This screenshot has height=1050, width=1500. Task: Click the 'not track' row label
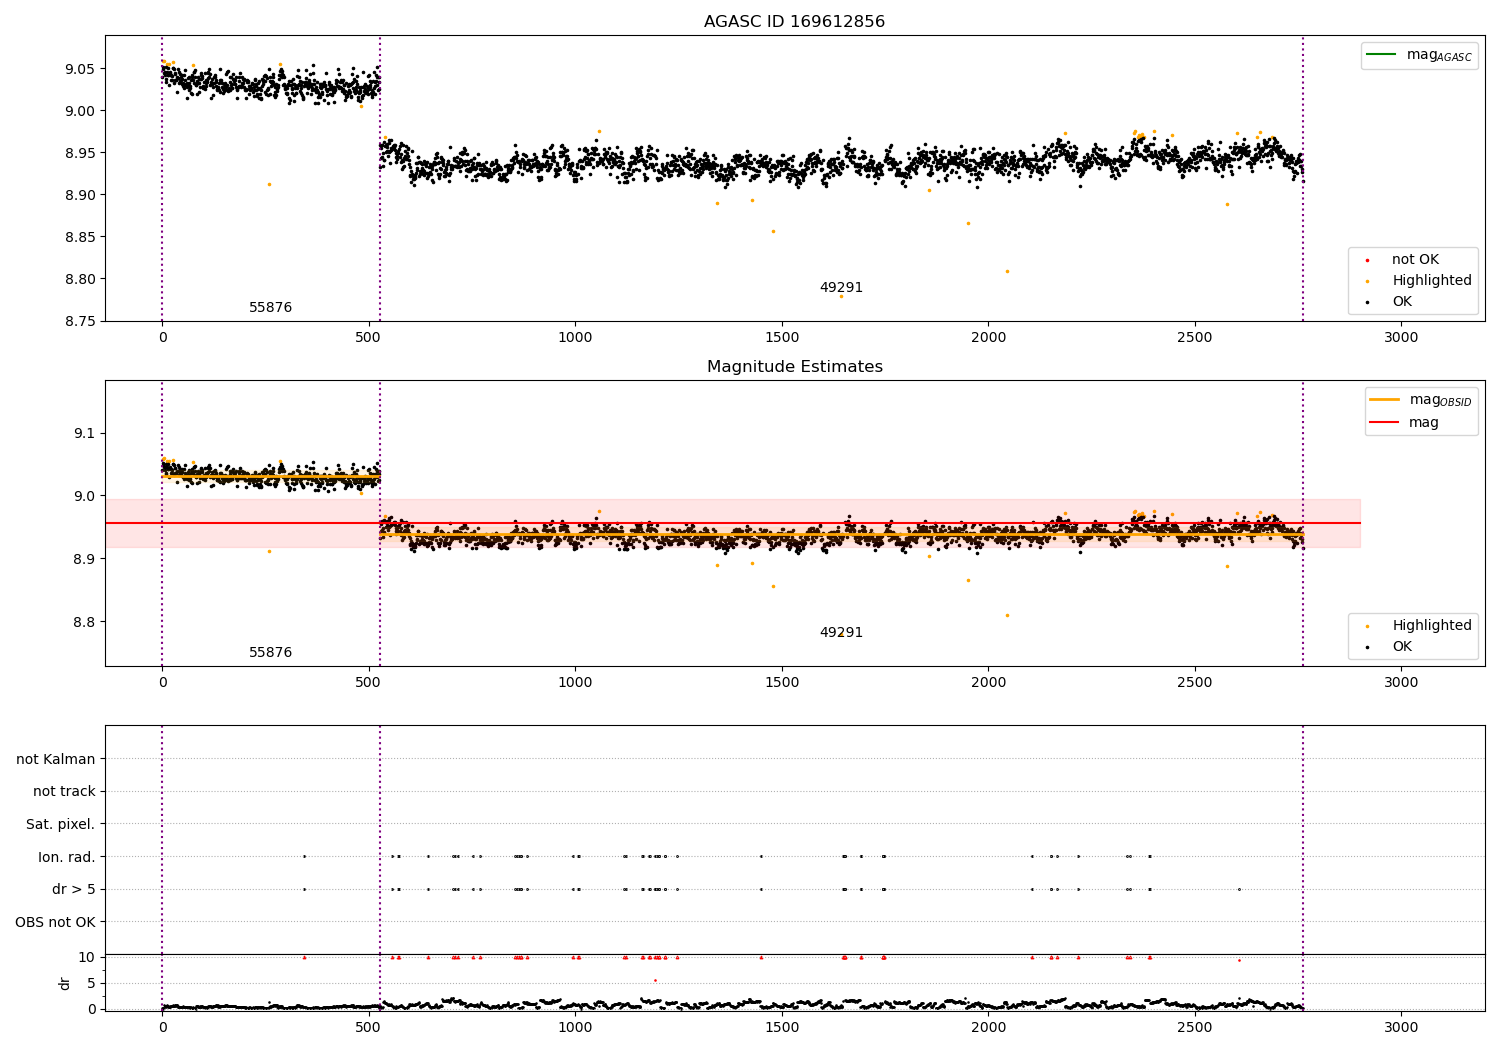64,791
